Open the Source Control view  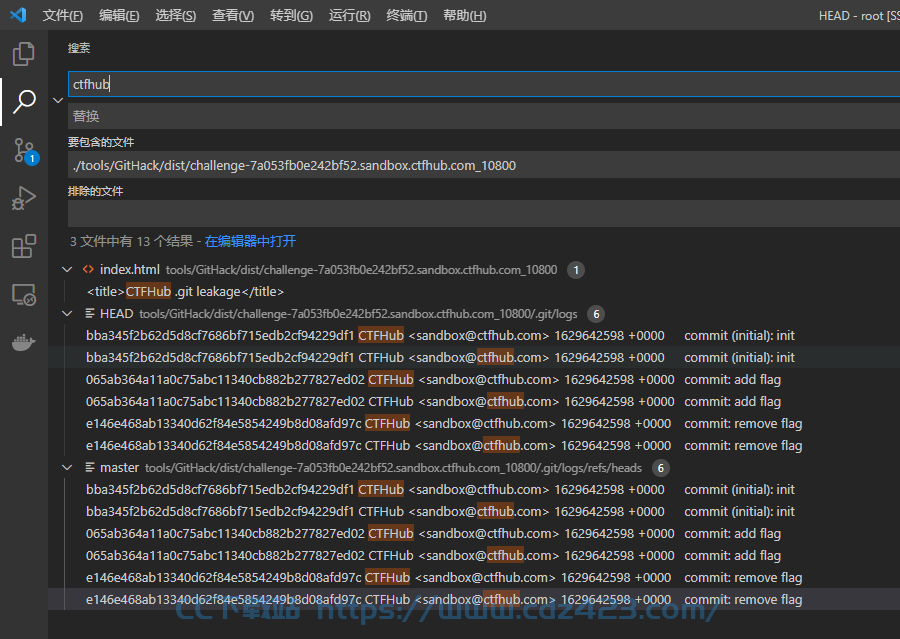click(x=25, y=150)
